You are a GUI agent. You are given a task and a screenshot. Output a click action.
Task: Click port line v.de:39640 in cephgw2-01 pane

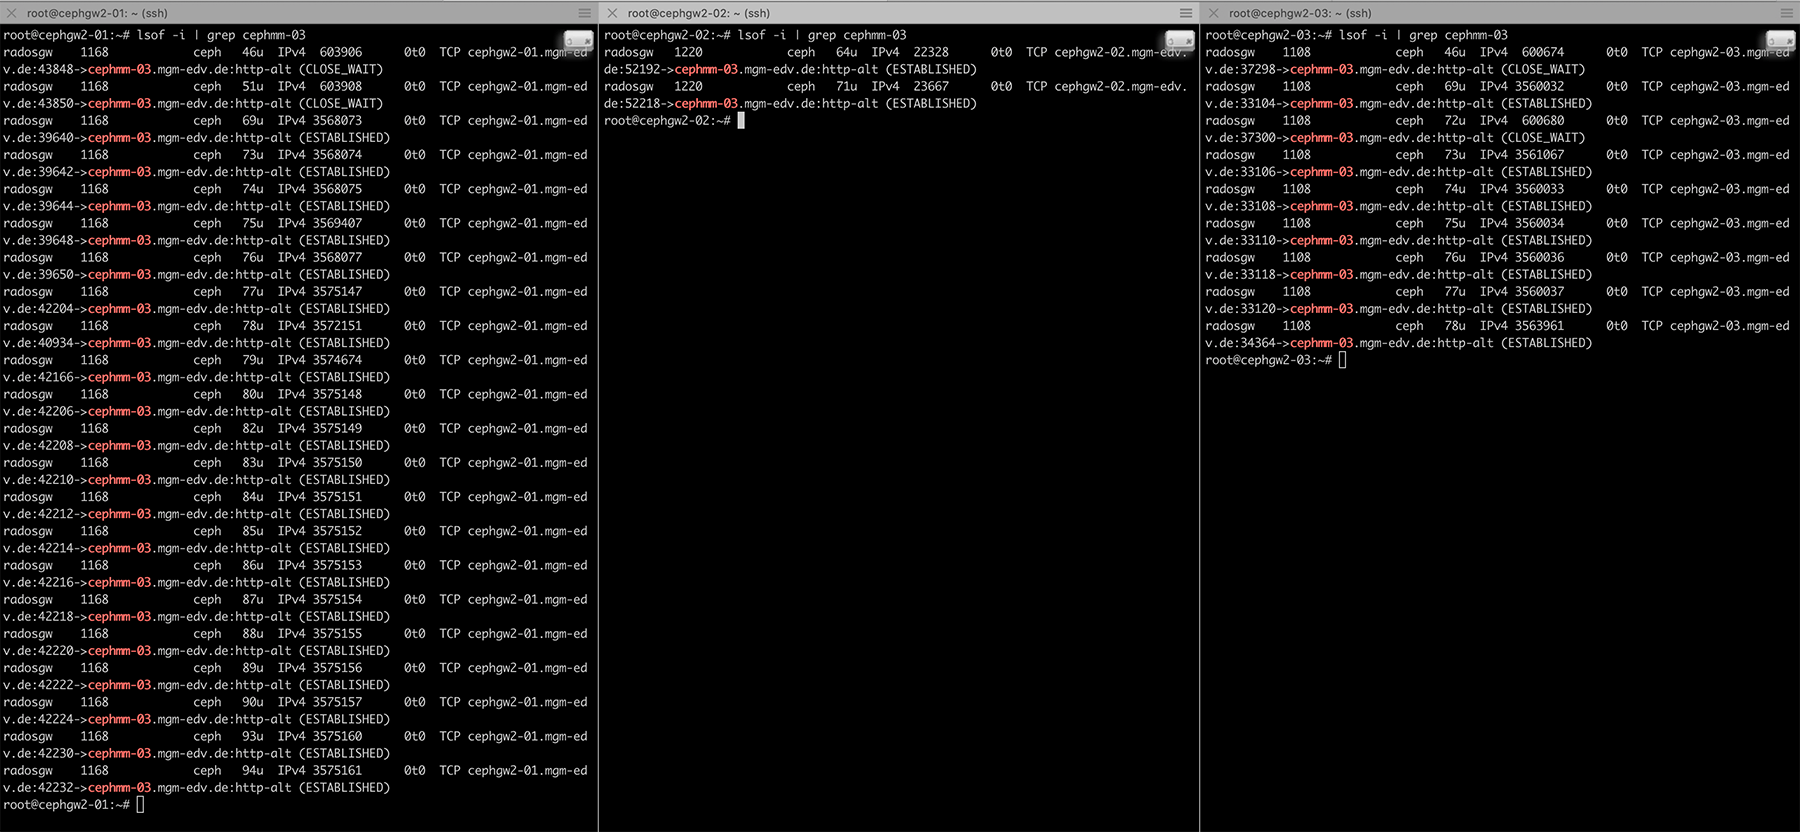(x=196, y=138)
